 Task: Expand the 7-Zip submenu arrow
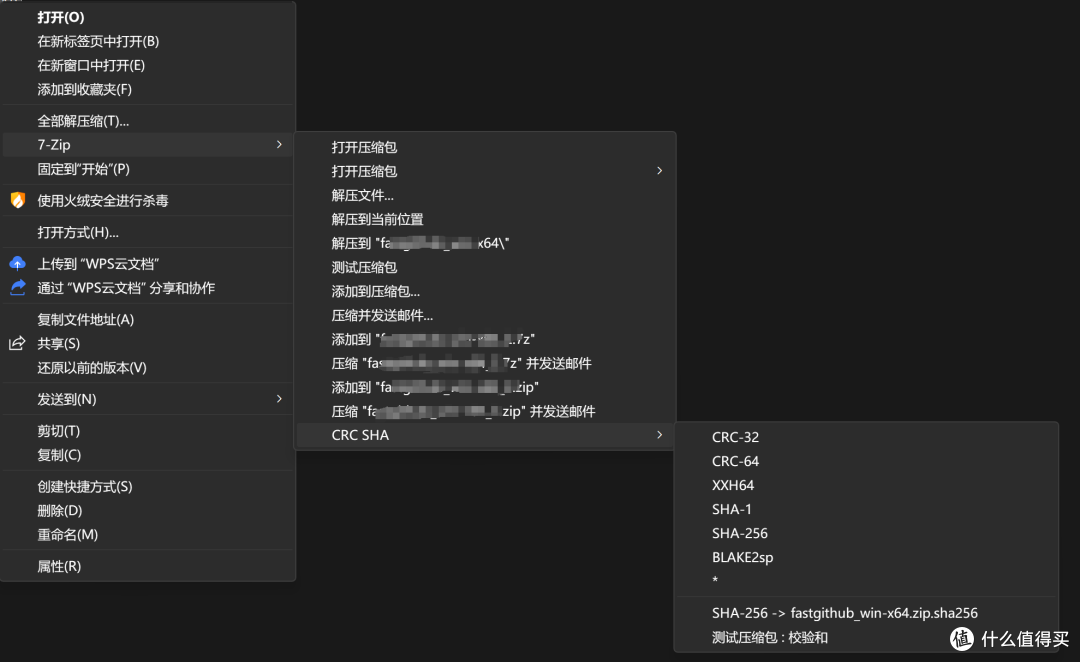[279, 145]
